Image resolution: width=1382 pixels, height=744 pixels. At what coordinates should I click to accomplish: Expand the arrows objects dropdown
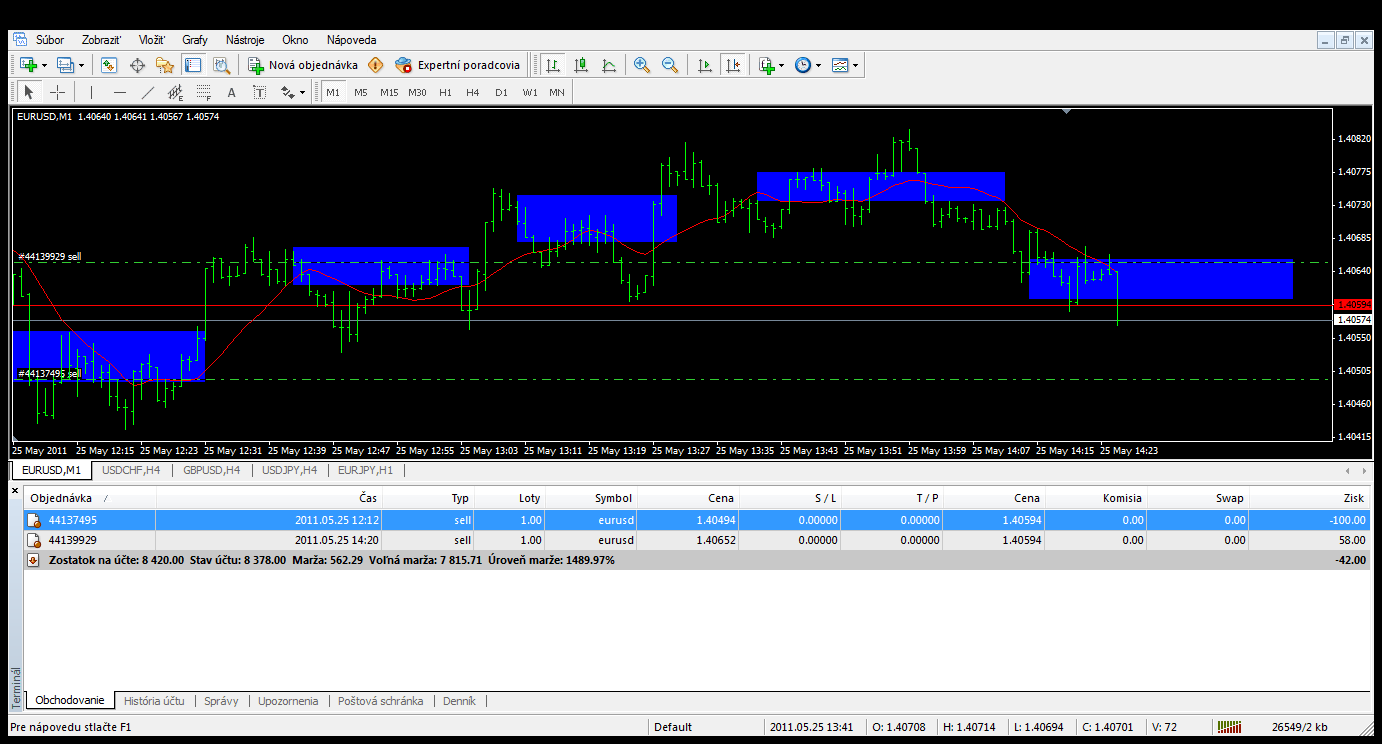point(302,93)
